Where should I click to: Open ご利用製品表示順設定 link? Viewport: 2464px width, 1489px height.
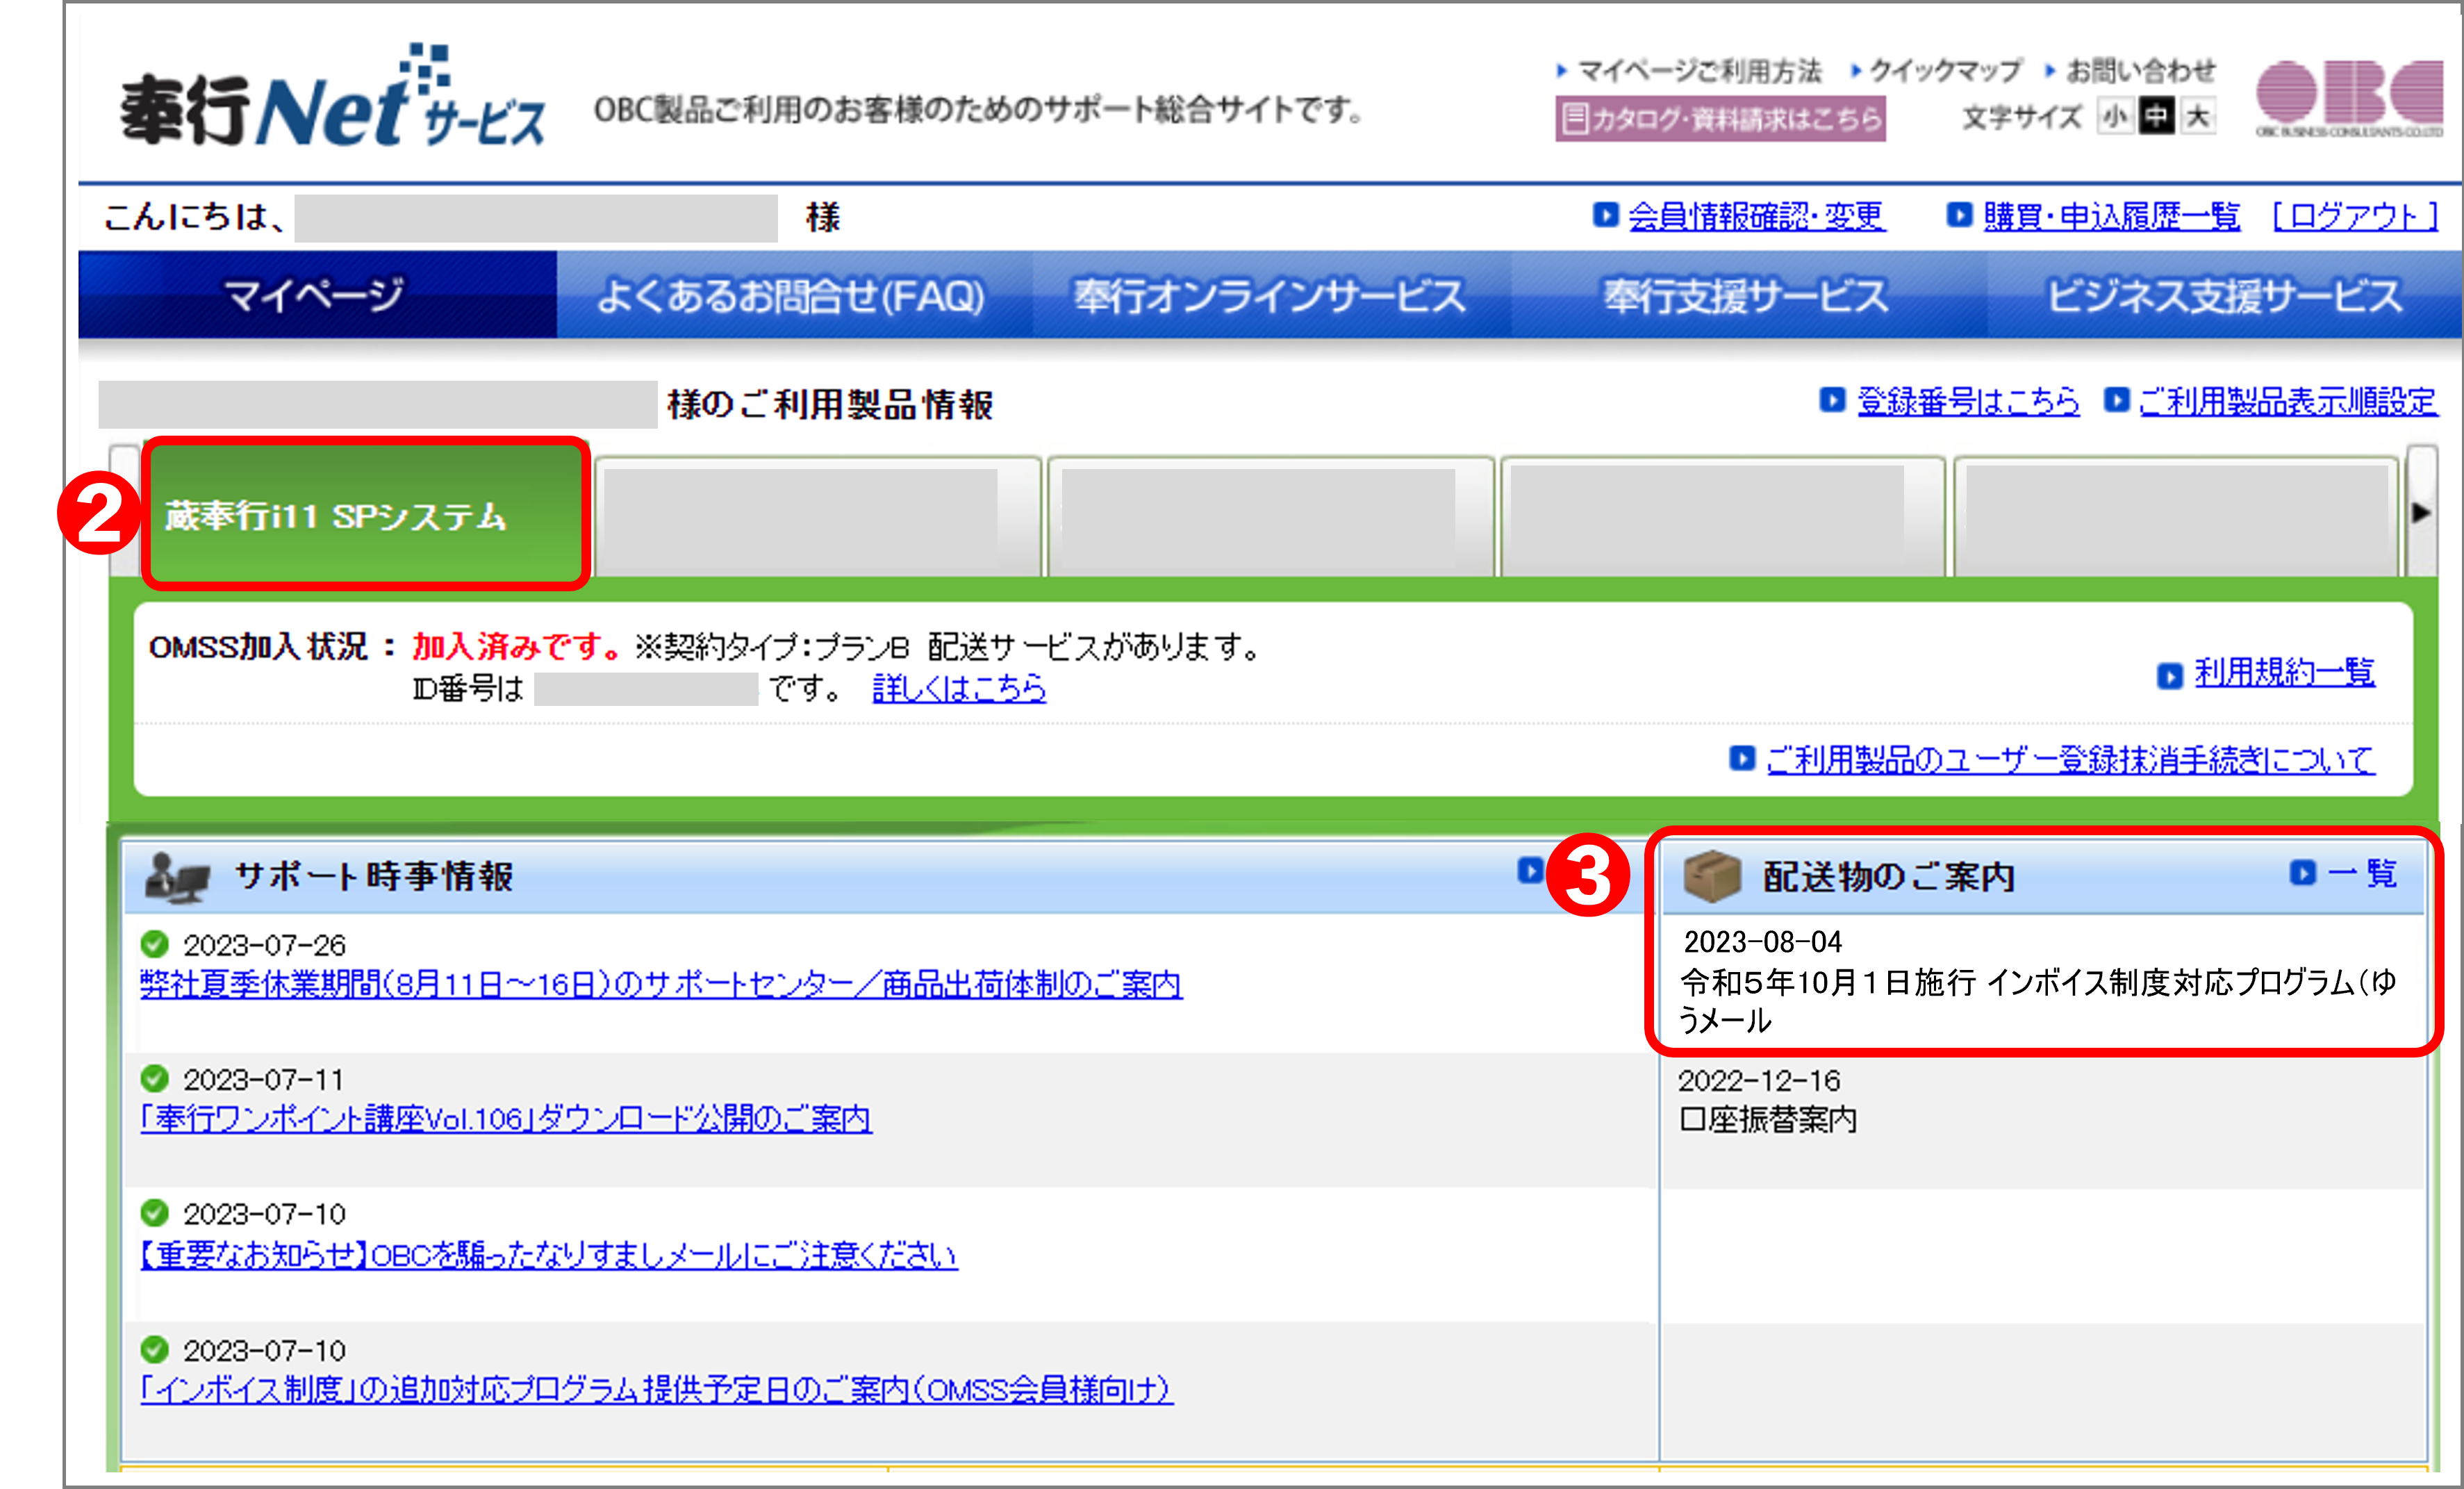(x=2288, y=402)
